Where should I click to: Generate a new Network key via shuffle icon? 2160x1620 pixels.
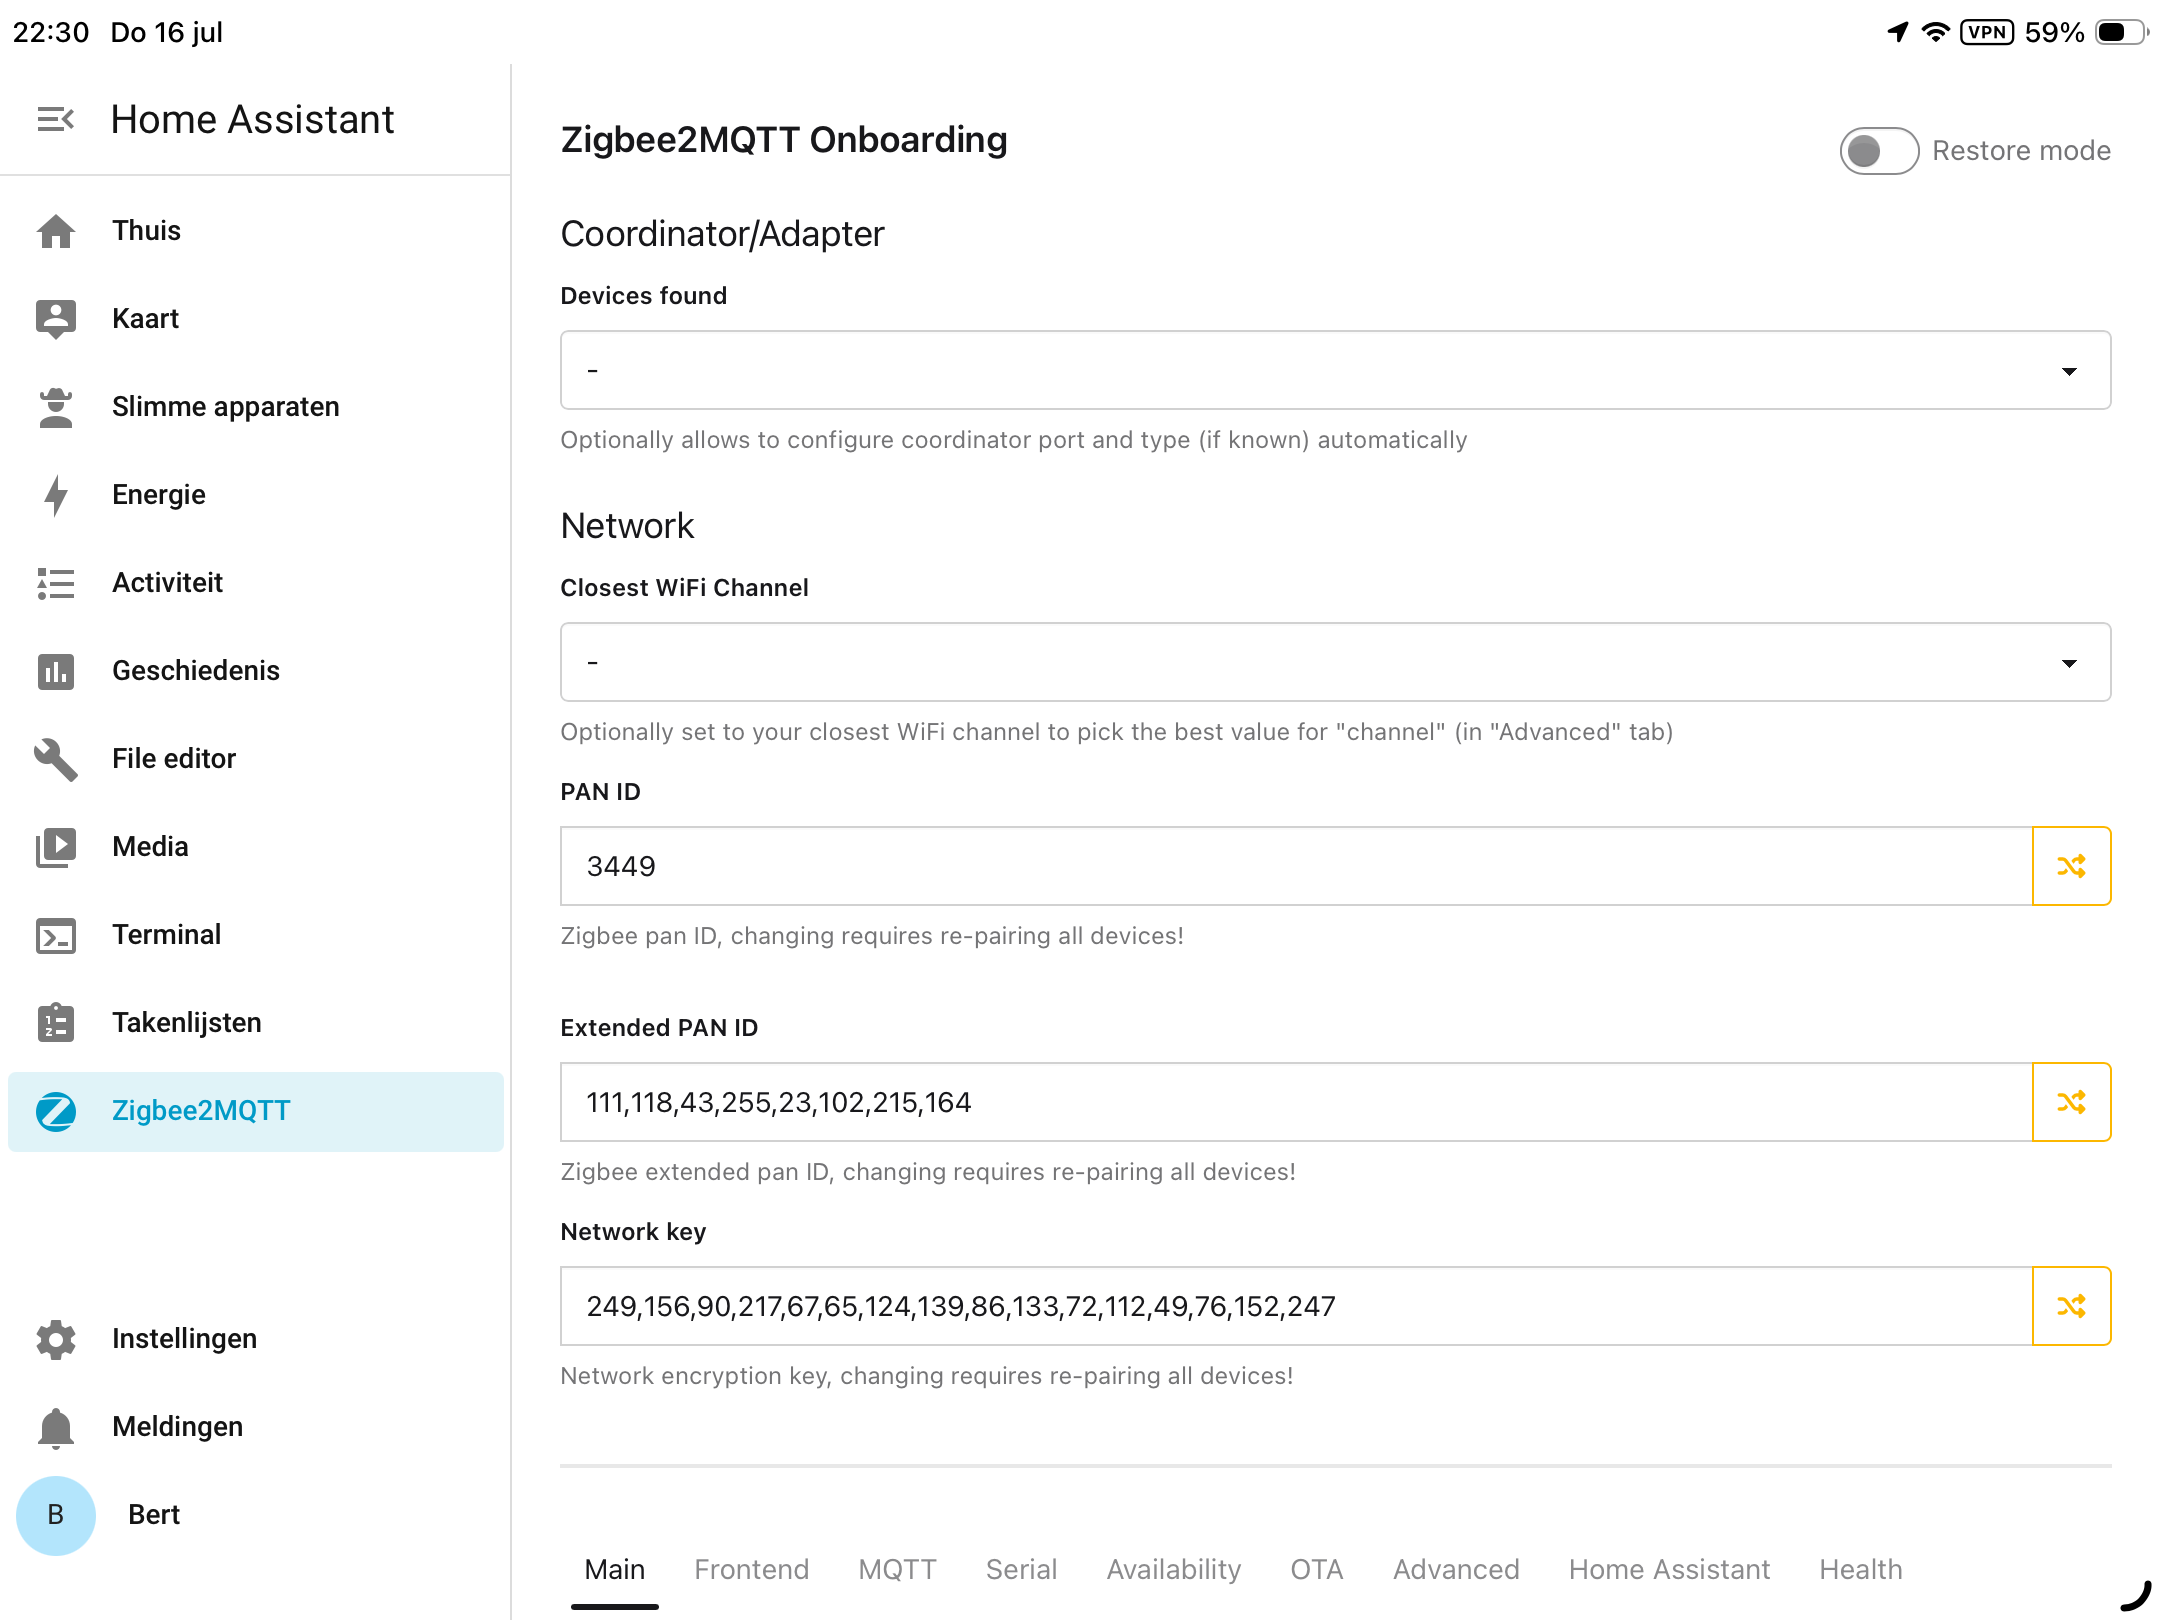(x=2071, y=1306)
